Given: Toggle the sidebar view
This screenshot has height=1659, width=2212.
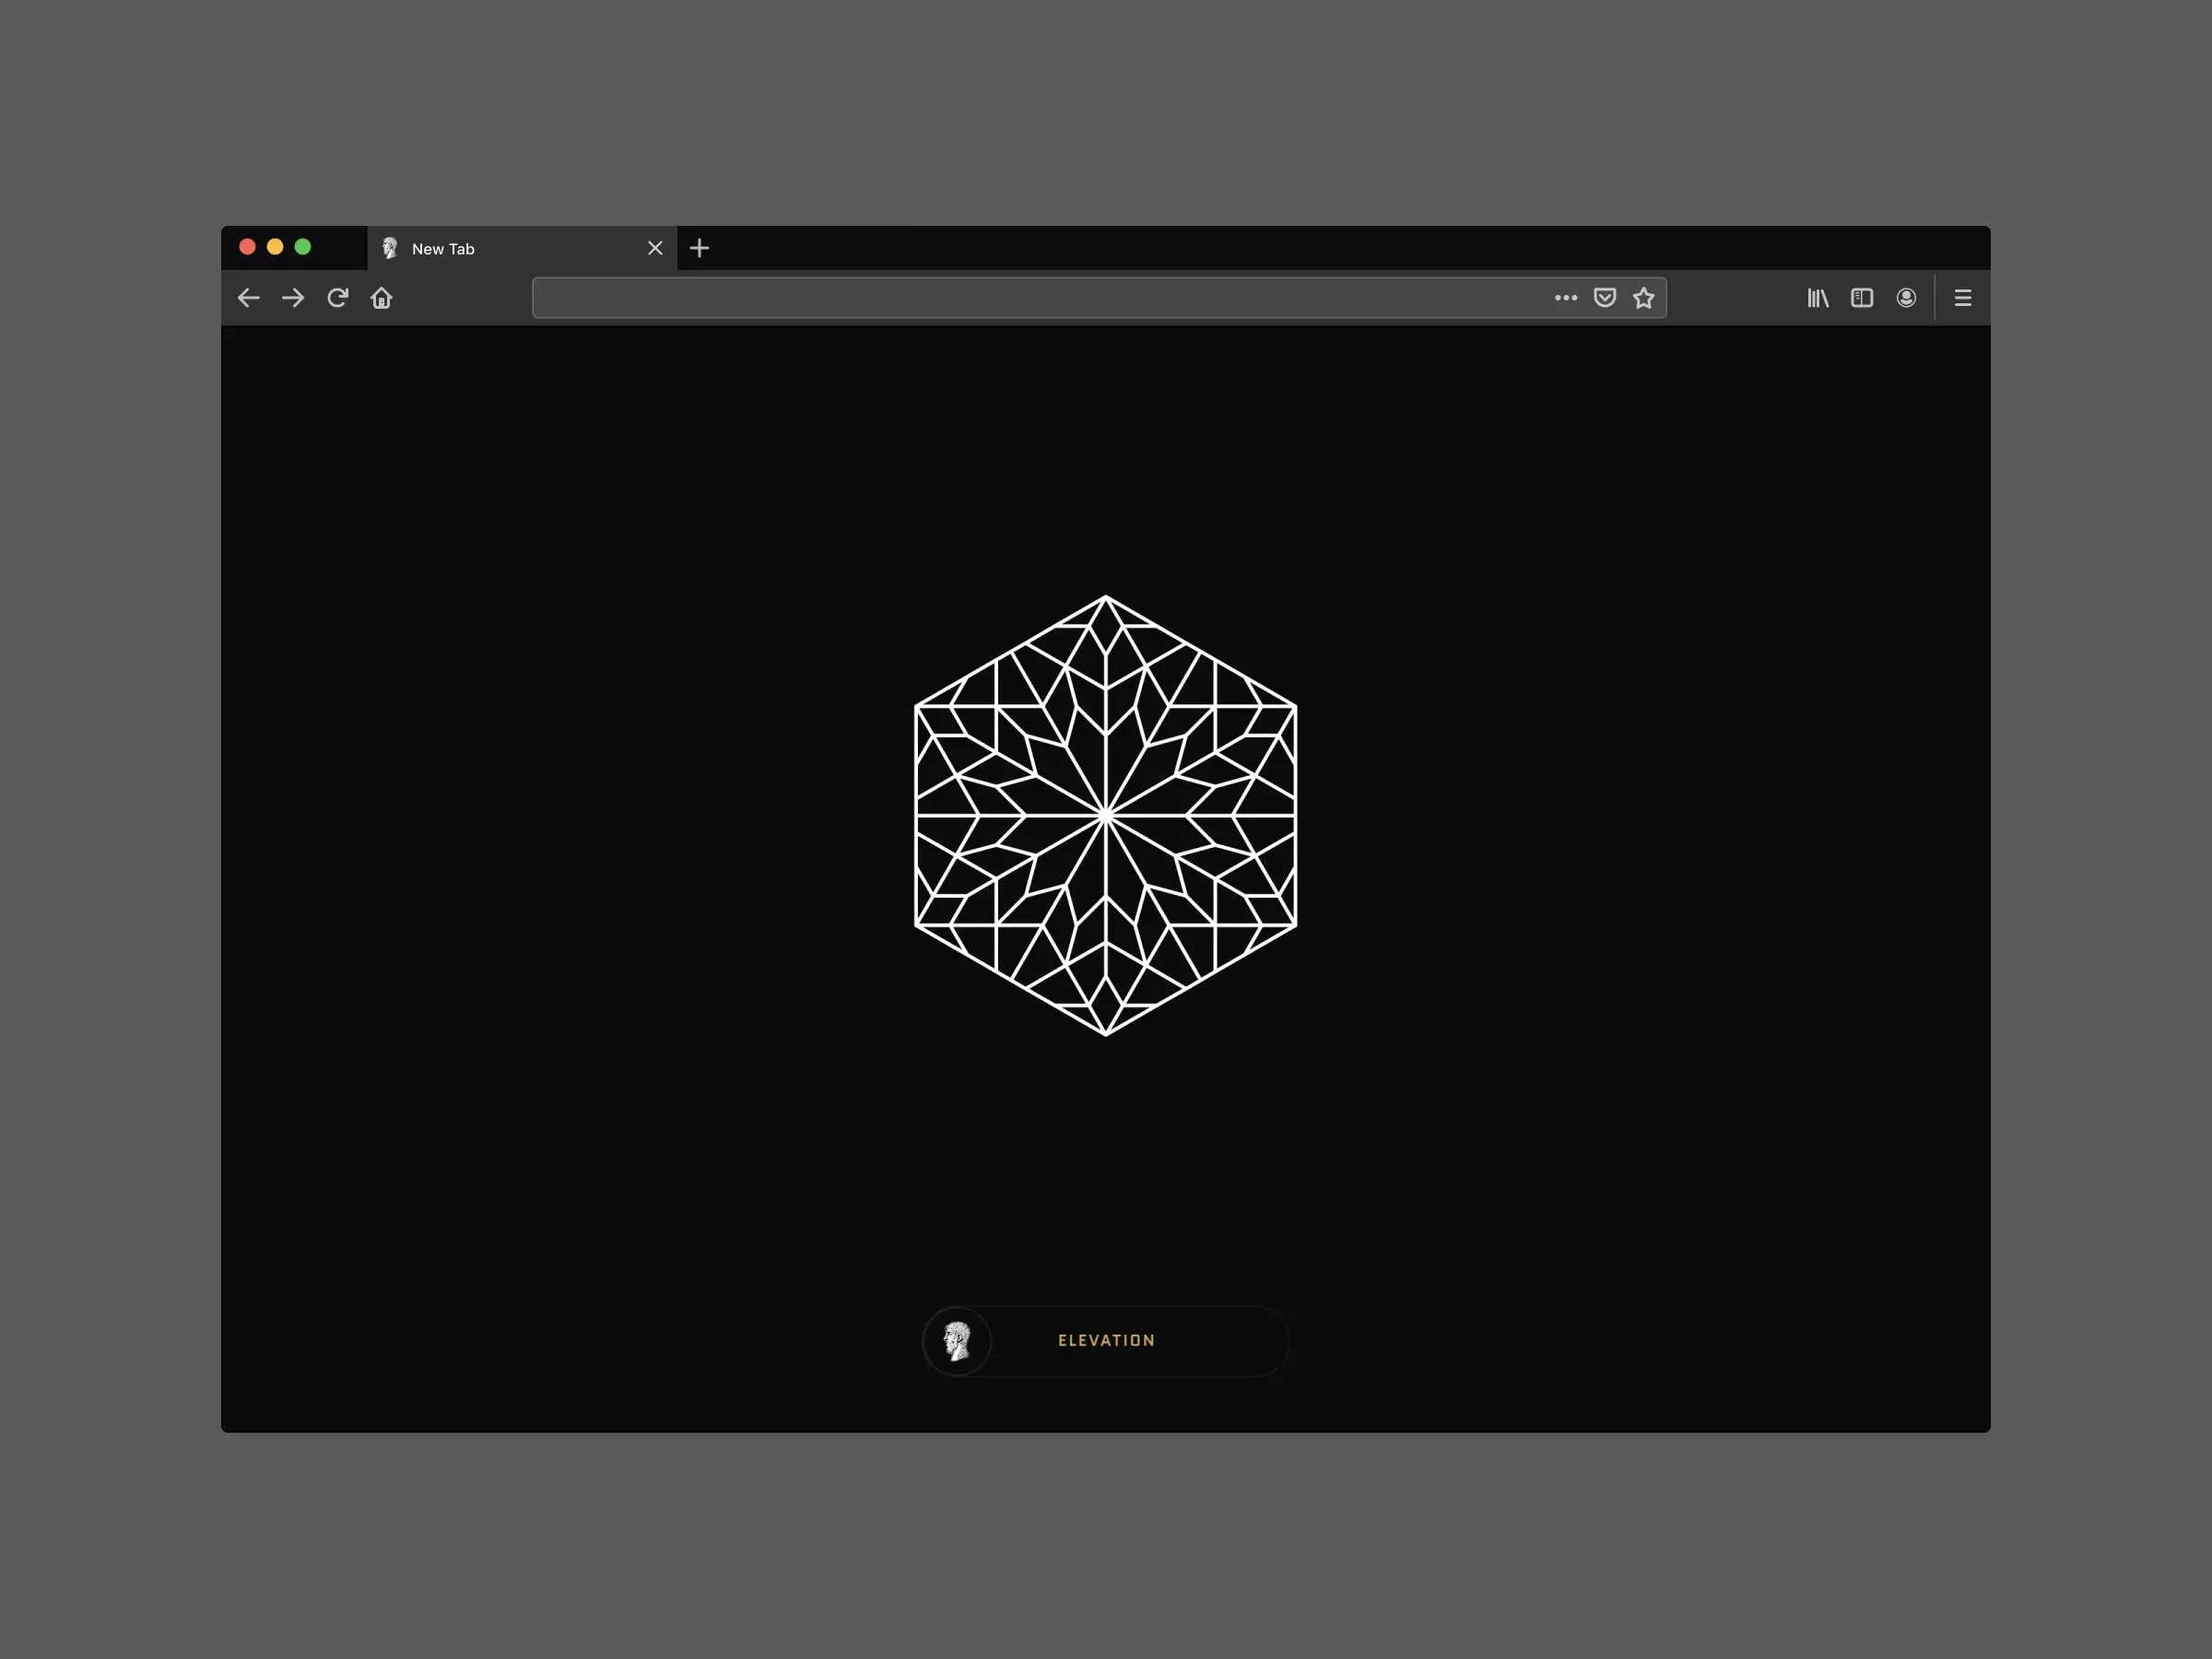Looking at the screenshot, I should tap(1862, 297).
